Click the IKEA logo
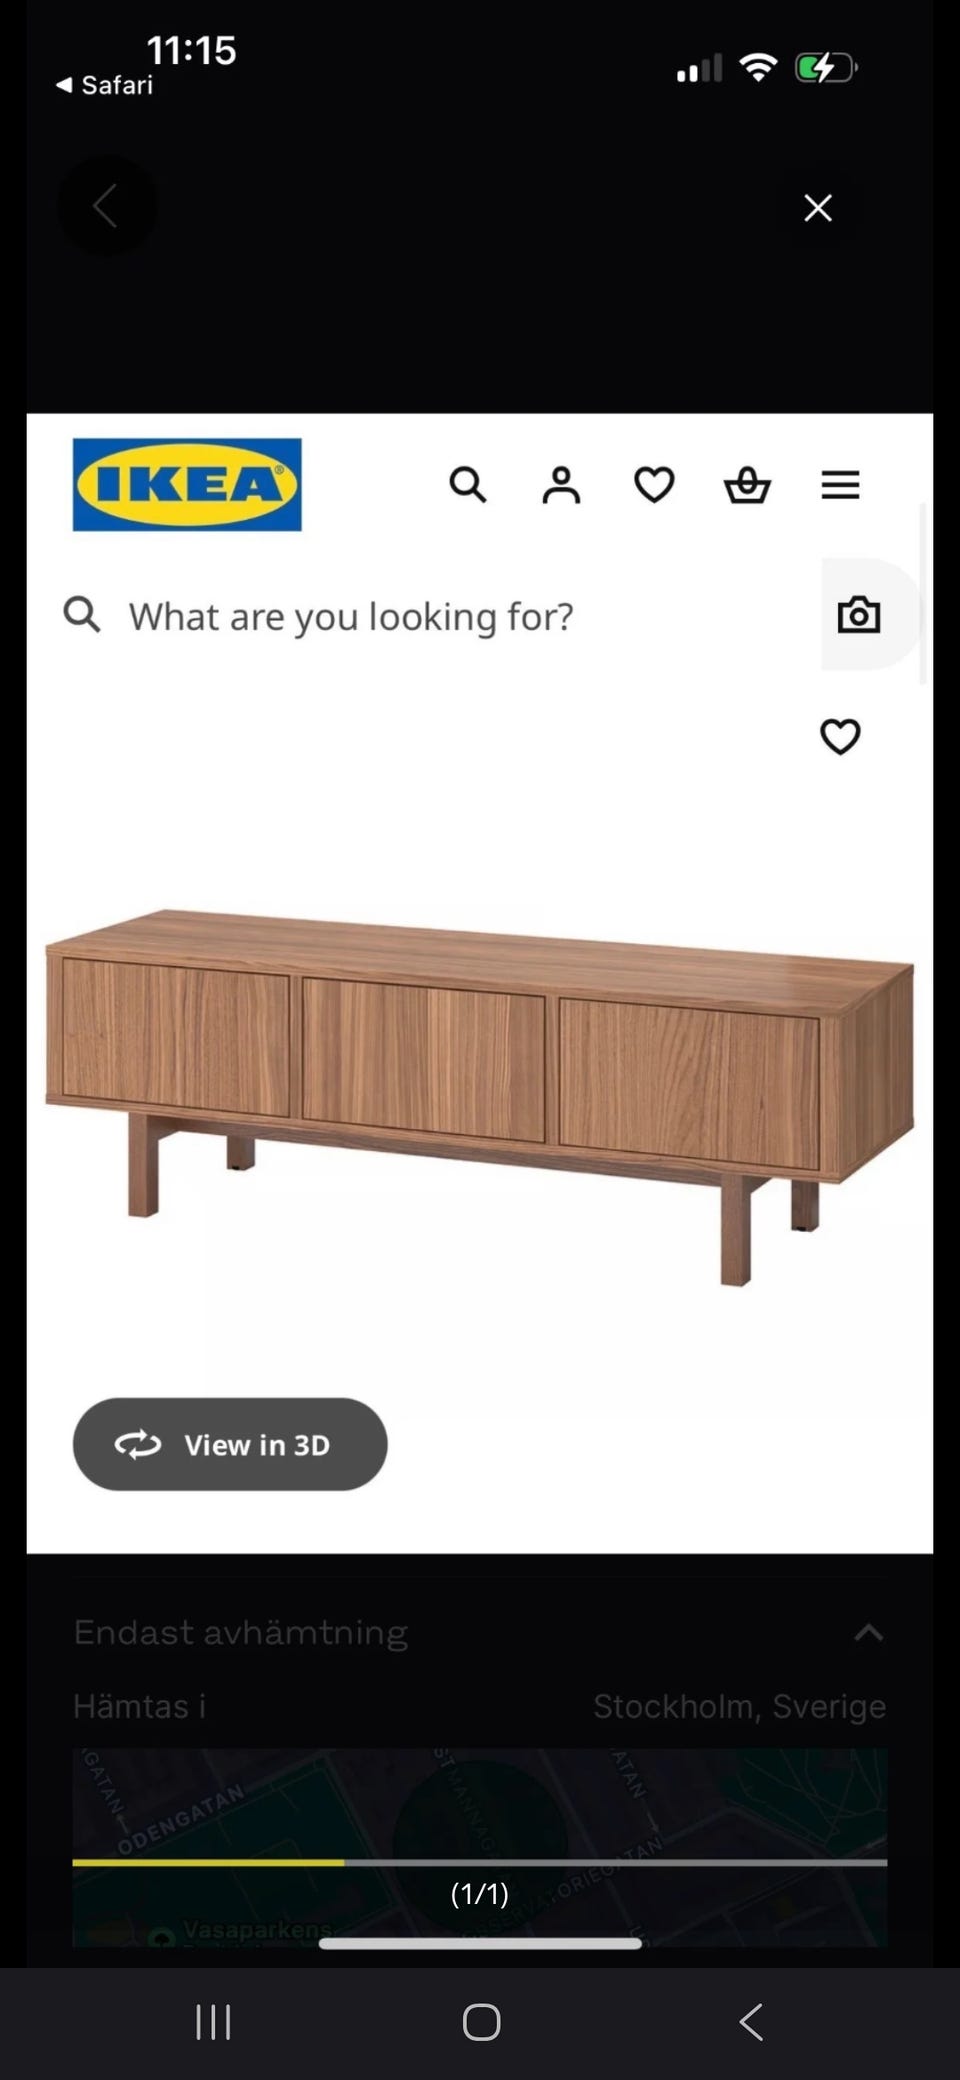The width and height of the screenshot is (960, 2080). tap(187, 485)
